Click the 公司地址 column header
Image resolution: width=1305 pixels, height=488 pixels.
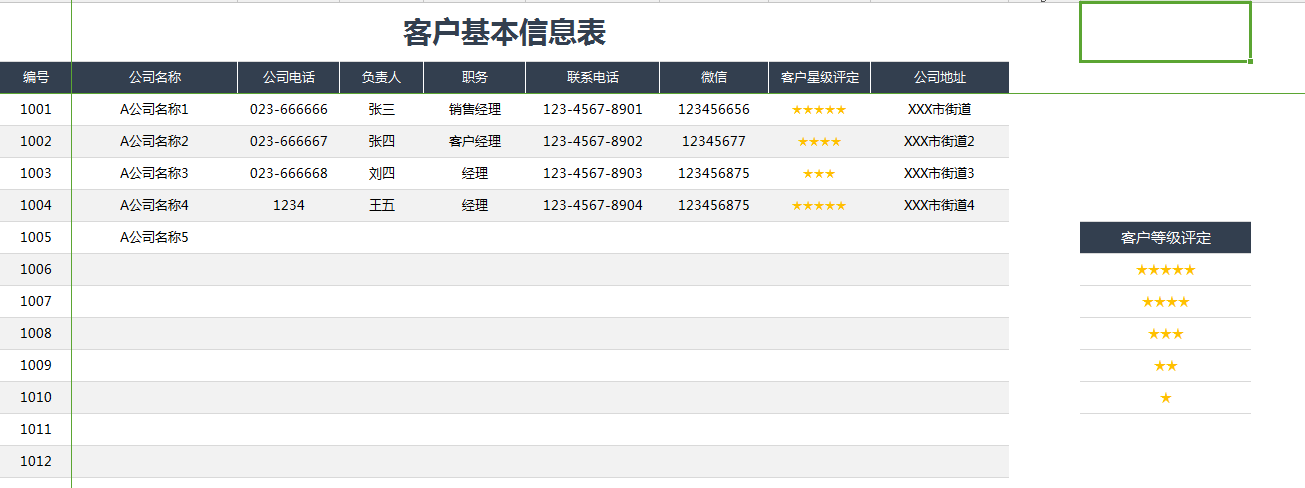click(940, 77)
